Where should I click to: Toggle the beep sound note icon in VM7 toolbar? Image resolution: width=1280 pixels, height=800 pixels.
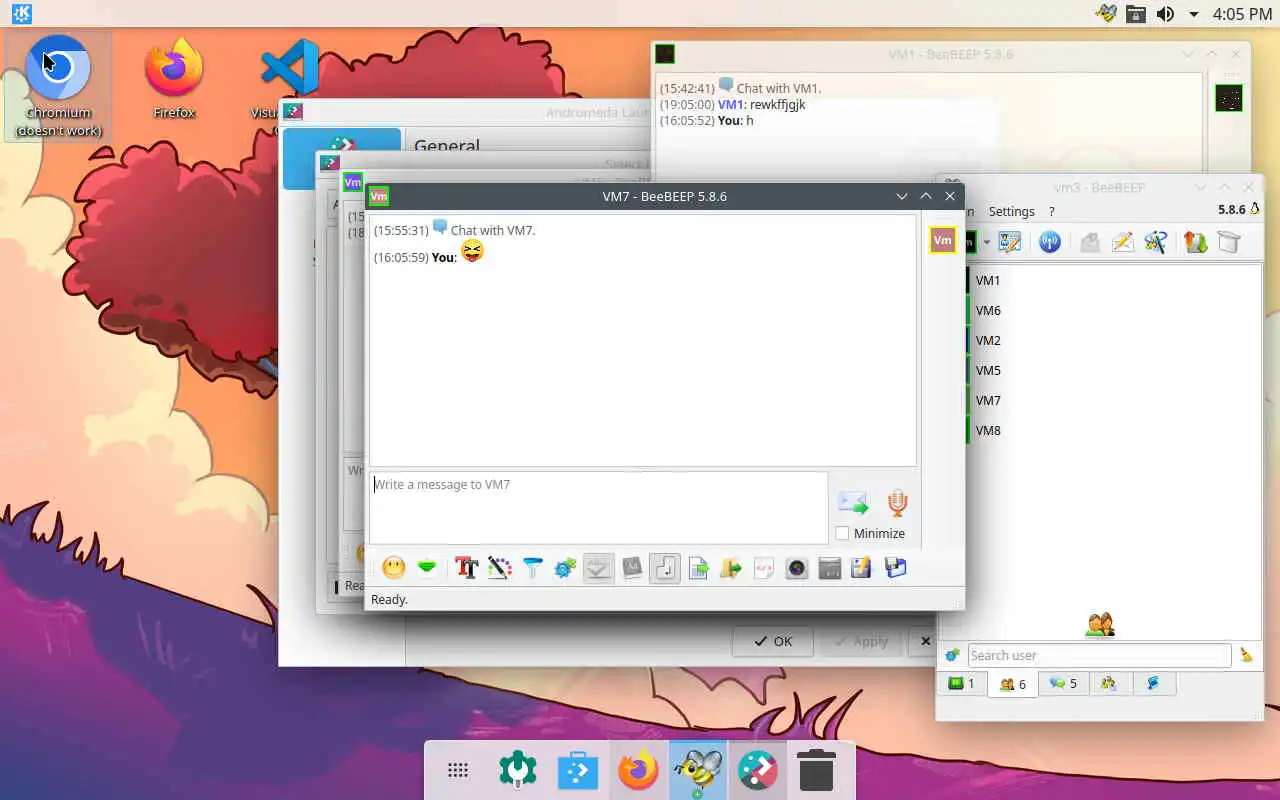tap(665, 568)
